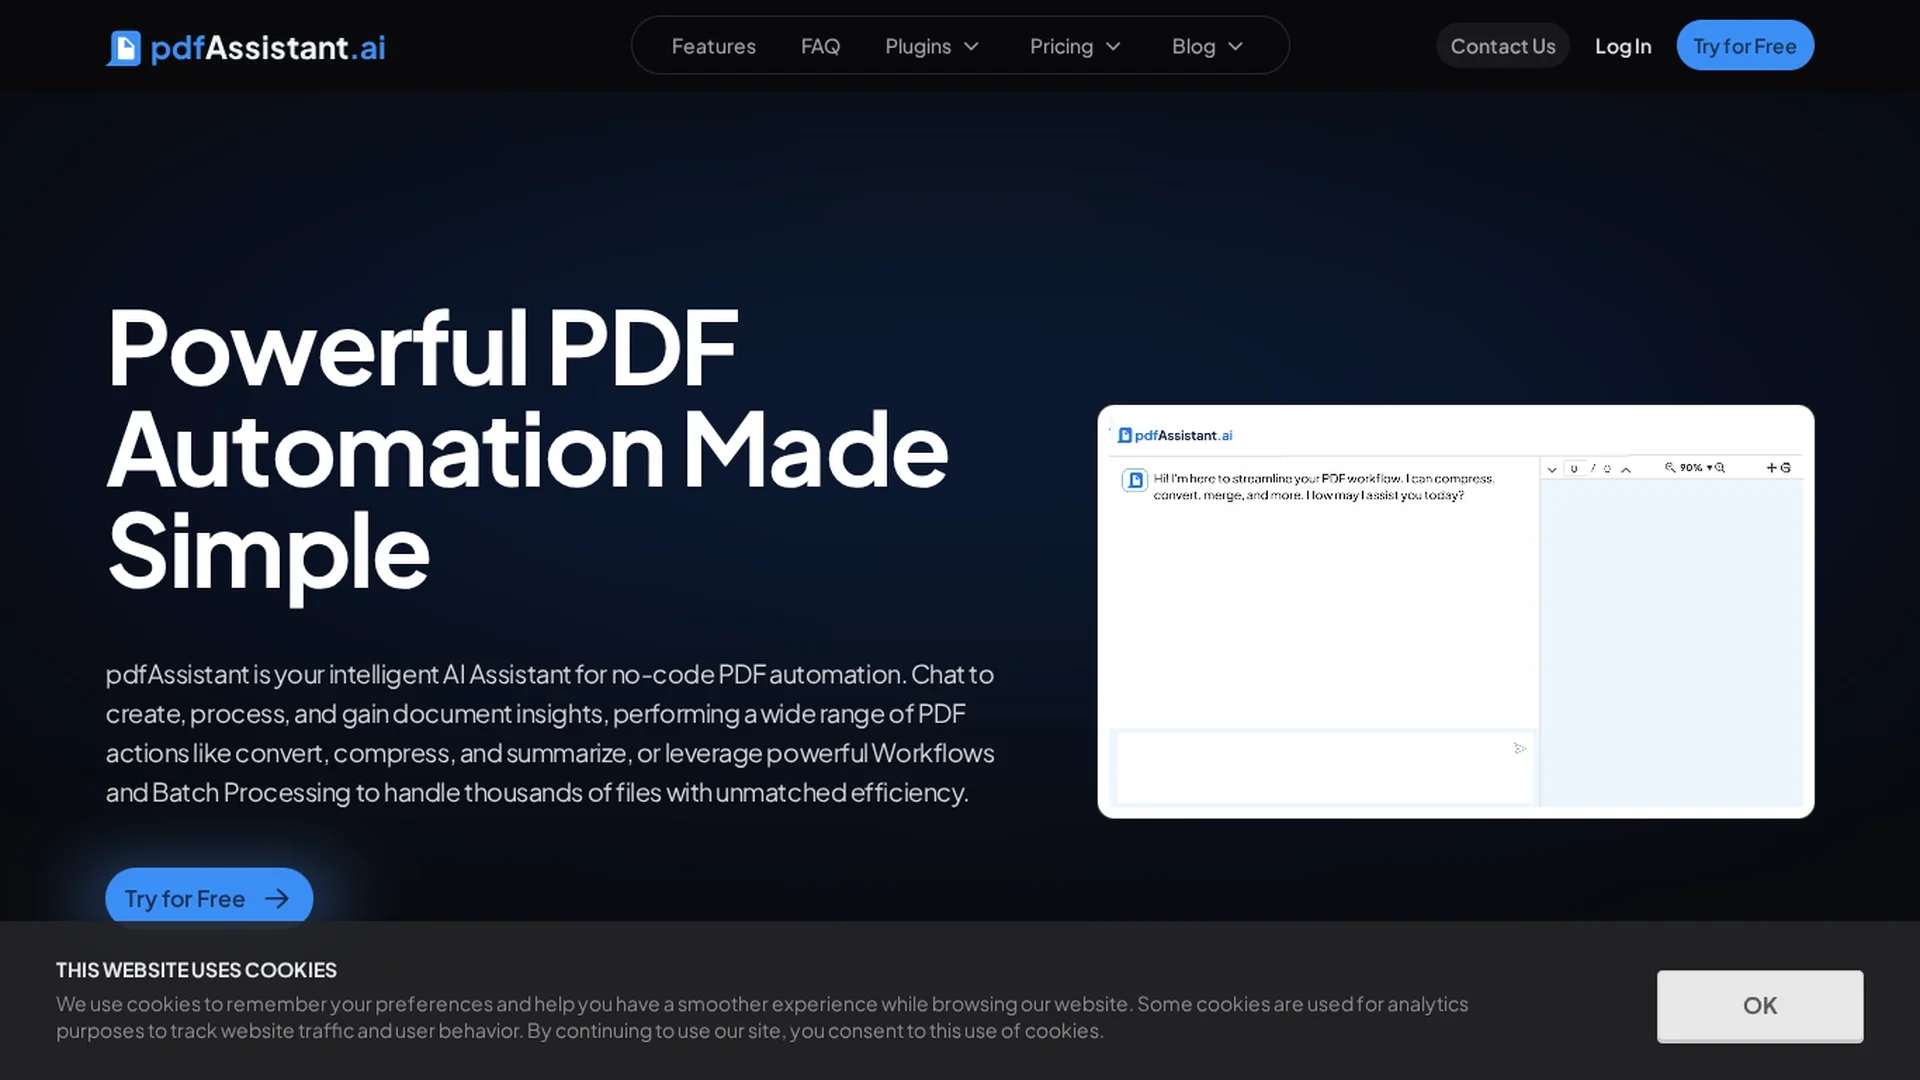
Task: Go to the FAQ page
Action: point(820,46)
